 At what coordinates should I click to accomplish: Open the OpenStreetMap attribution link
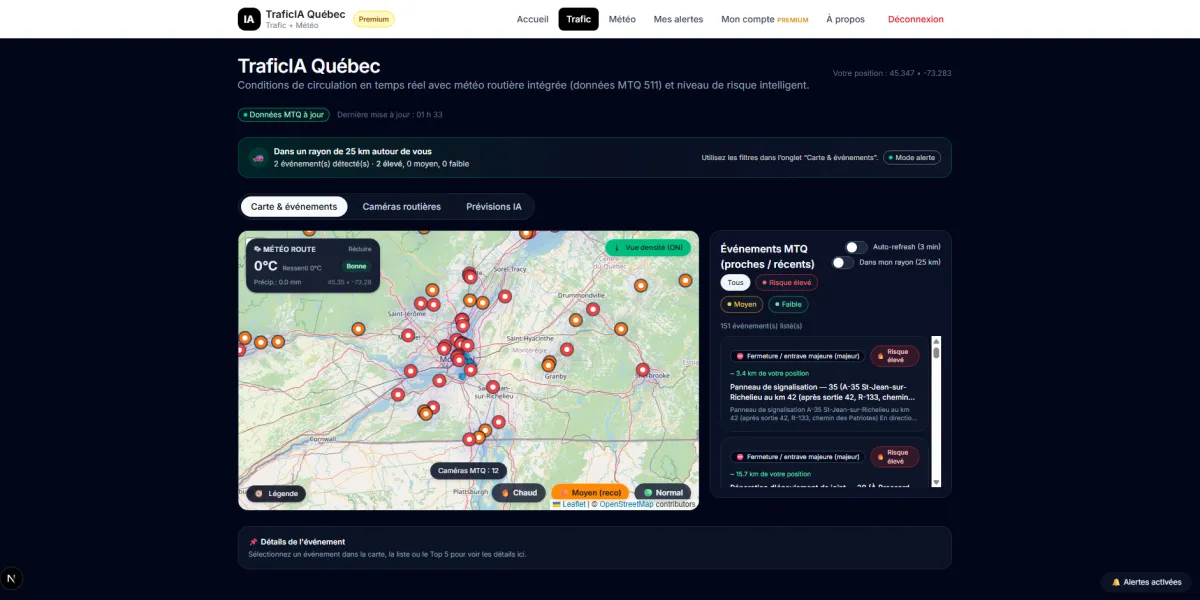[x=626, y=504]
